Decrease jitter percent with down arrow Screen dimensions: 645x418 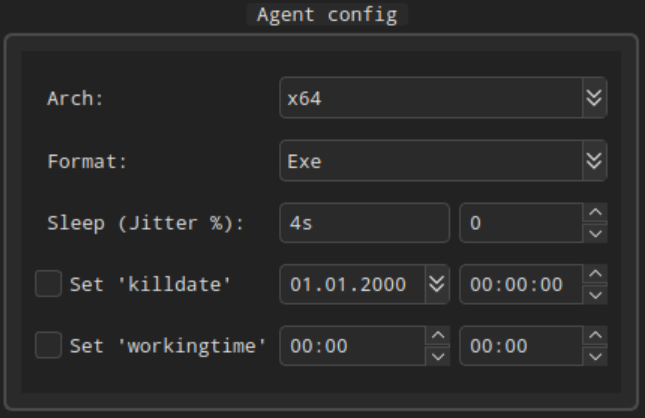(595, 233)
